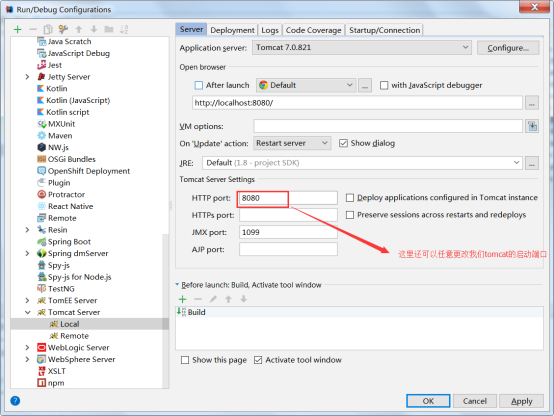Add a Before launch task with plus icon
Viewport: 554px width, 416px height.
[182, 299]
